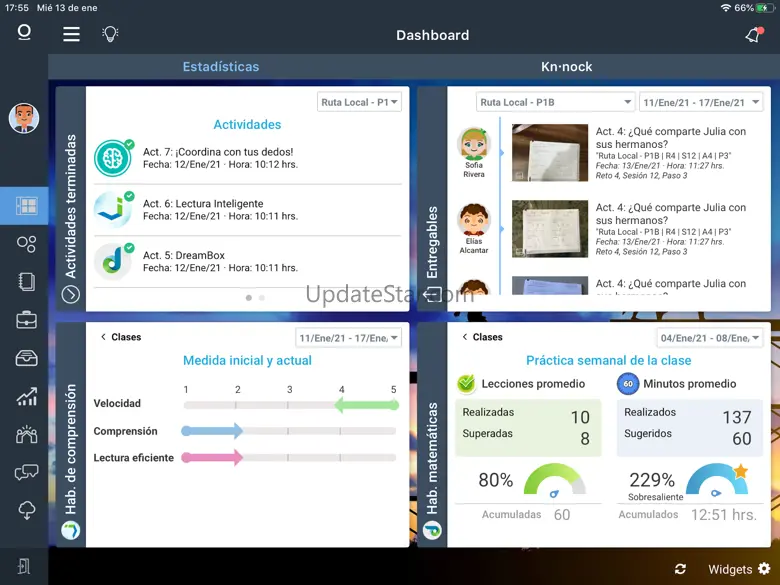This screenshot has width=780, height=585.
Task: Refresh the dashboard widgets
Action: coord(680,569)
